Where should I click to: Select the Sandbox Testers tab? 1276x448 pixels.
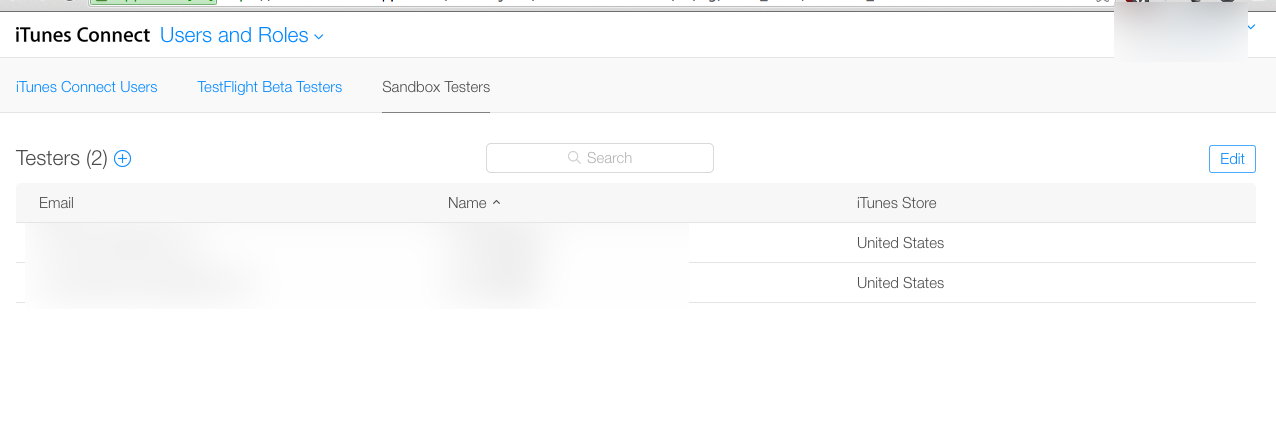436,87
